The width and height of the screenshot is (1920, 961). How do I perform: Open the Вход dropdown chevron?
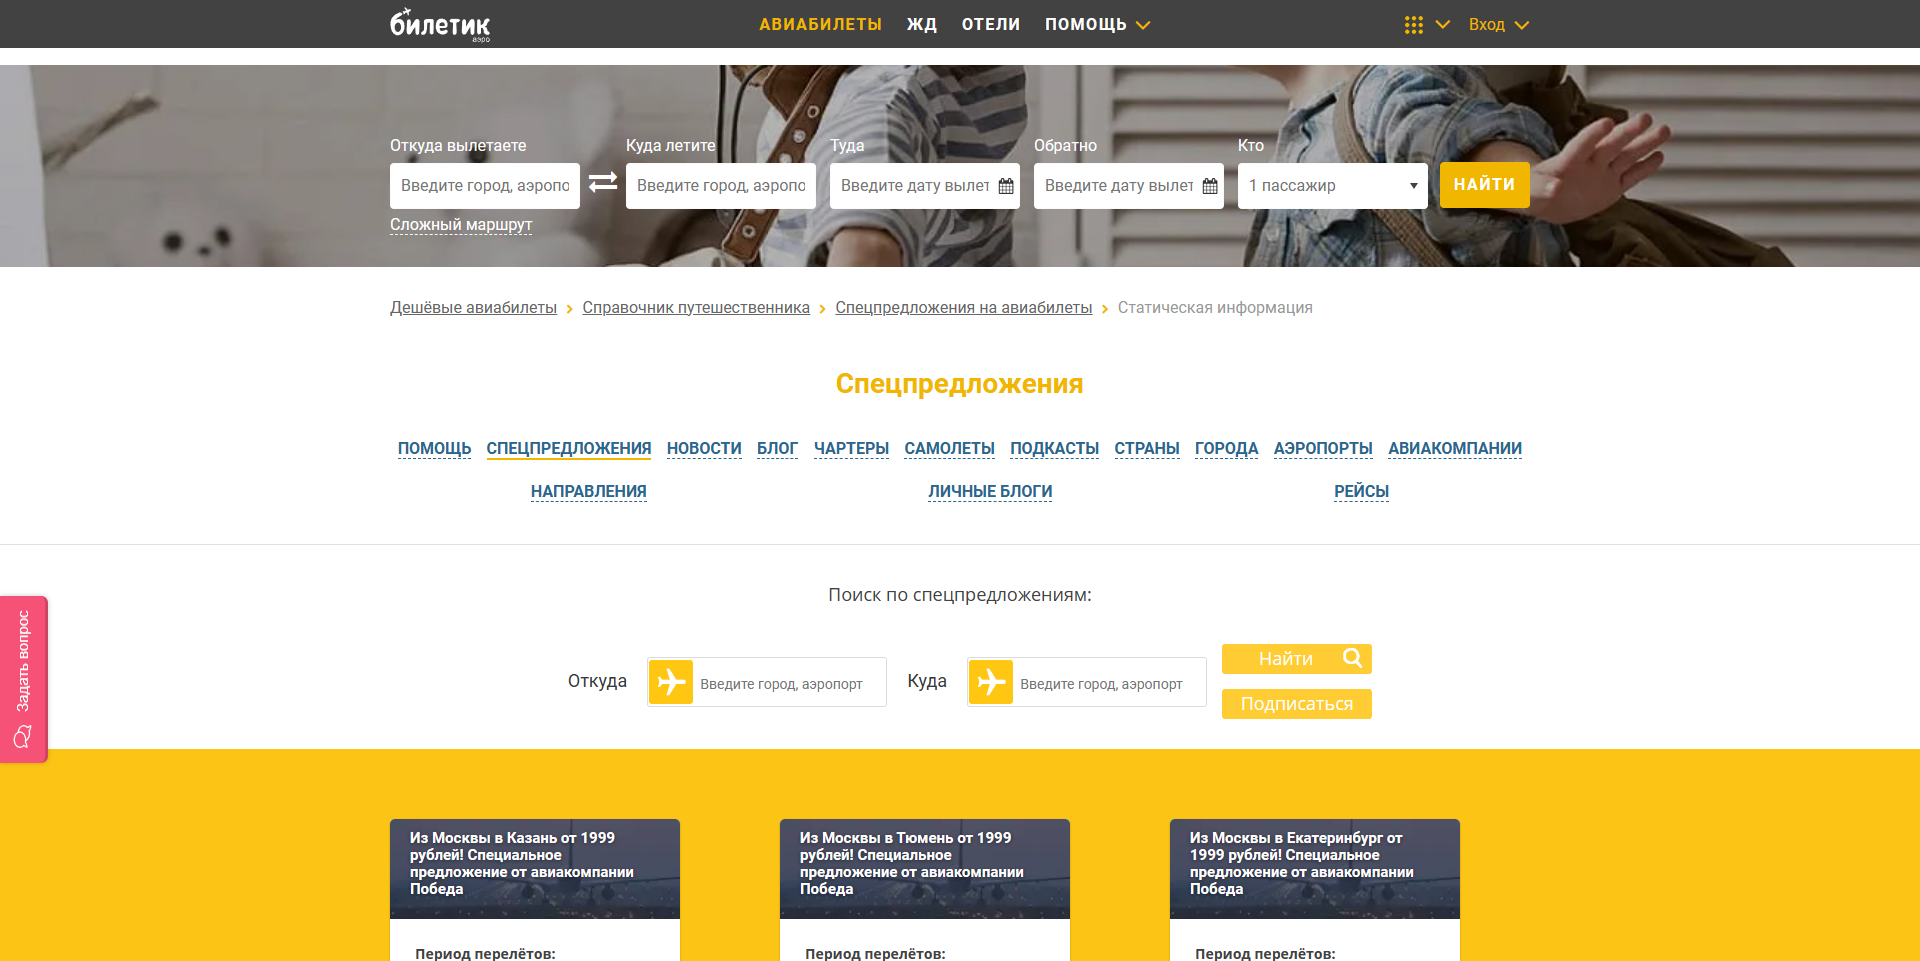pos(1524,24)
